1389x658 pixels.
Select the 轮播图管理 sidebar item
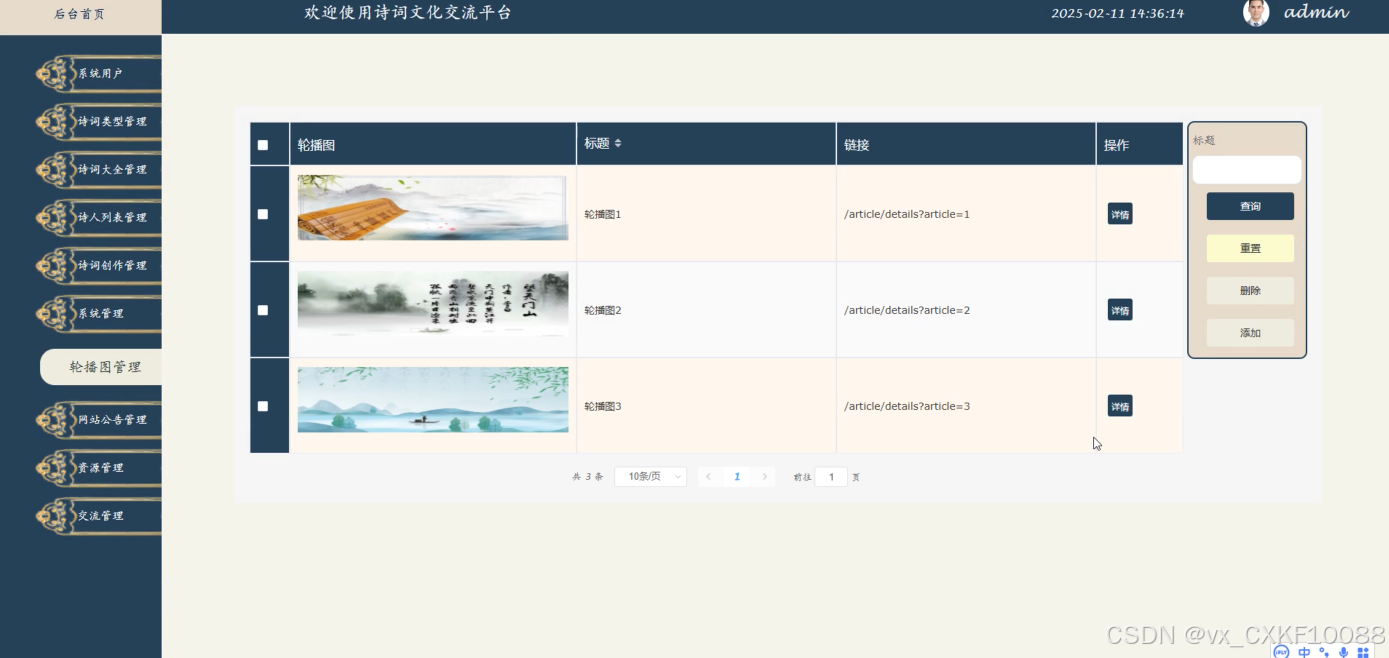pos(101,367)
